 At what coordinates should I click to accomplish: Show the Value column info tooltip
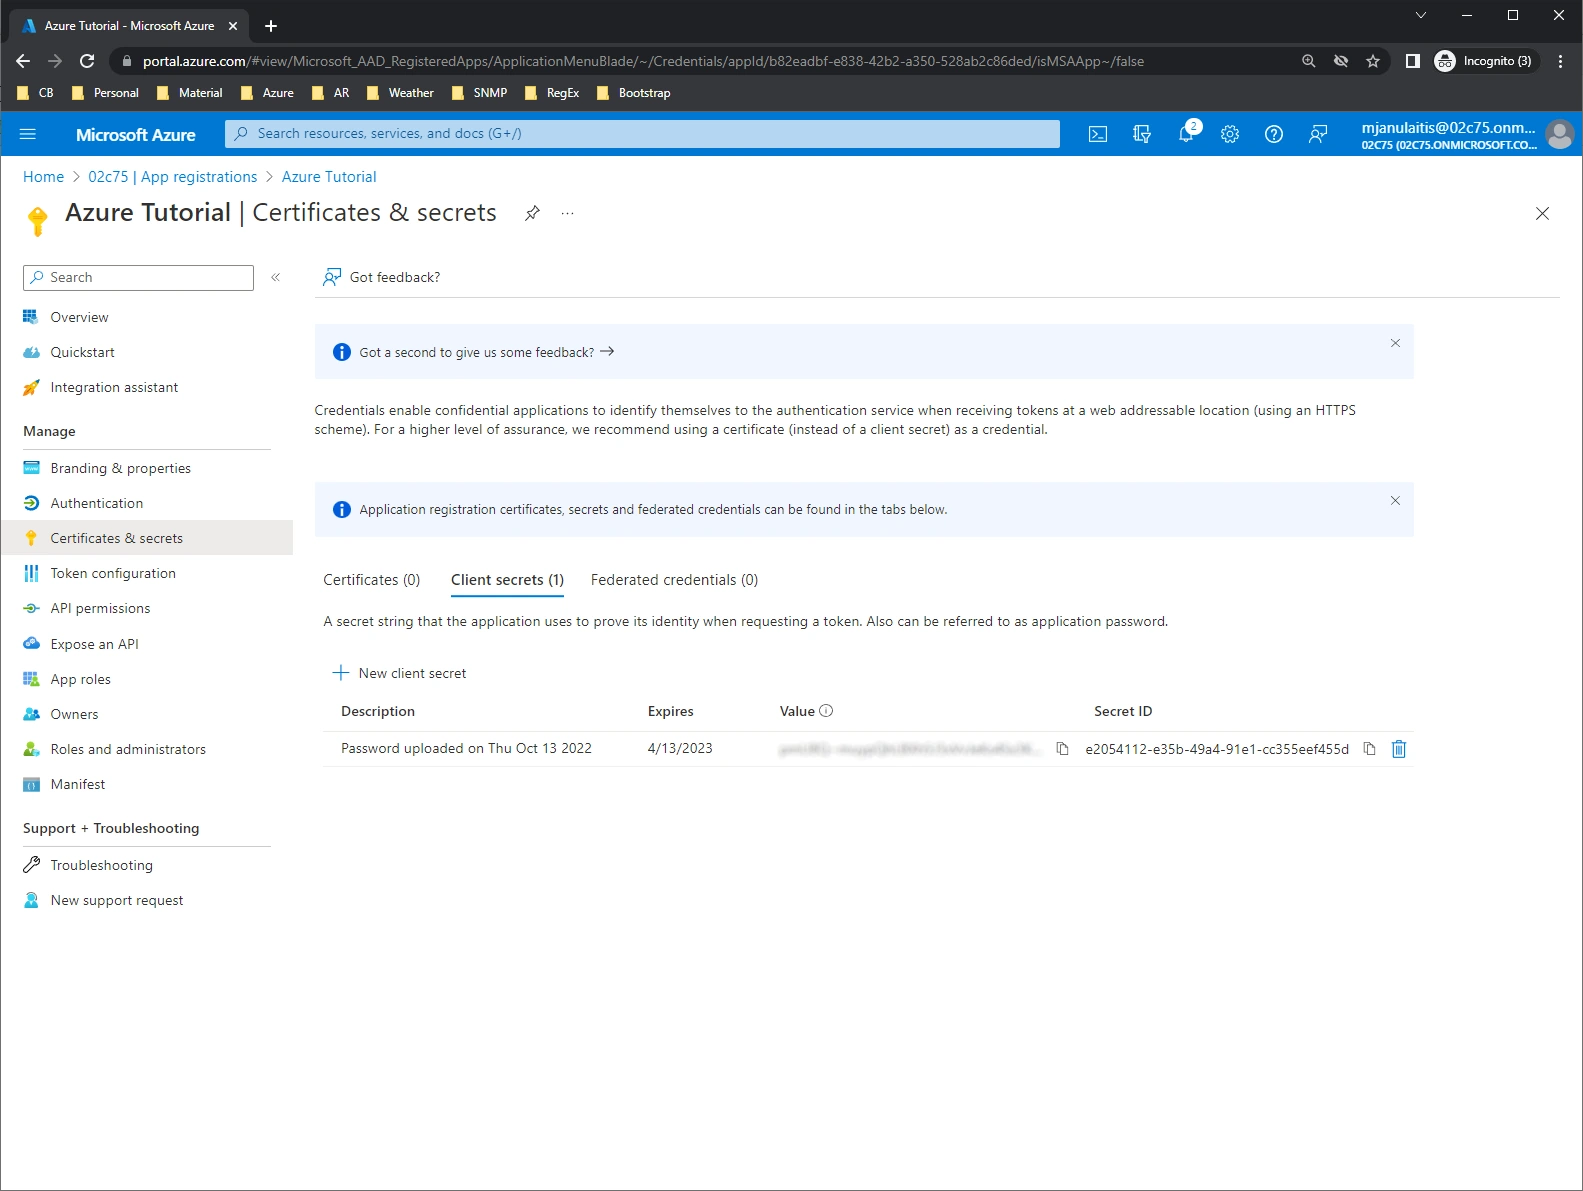point(826,711)
